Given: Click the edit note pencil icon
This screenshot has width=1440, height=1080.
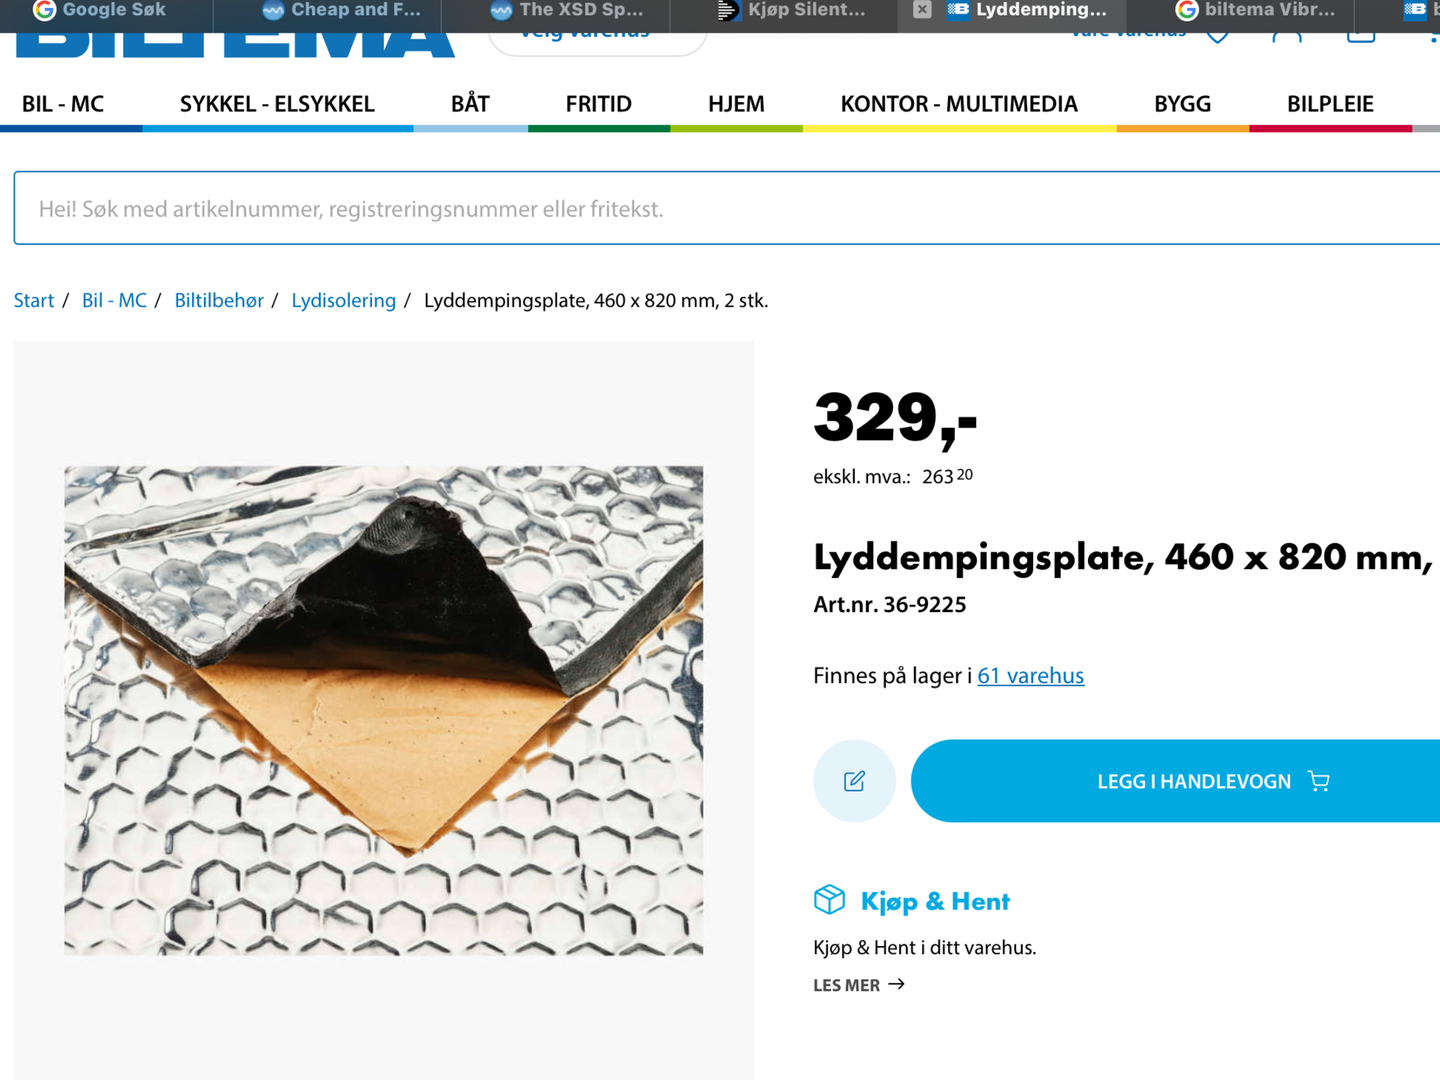Looking at the screenshot, I should pos(854,781).
